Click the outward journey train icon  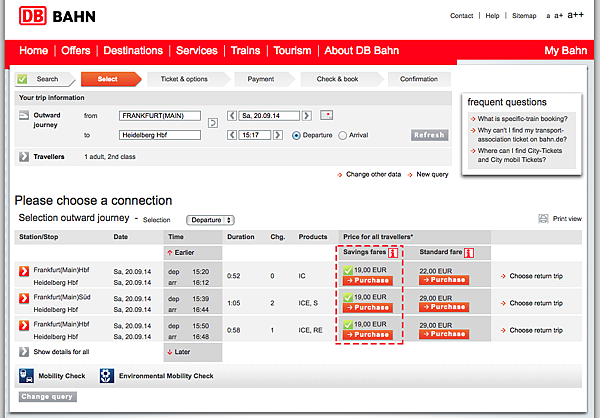click(24, 115)
